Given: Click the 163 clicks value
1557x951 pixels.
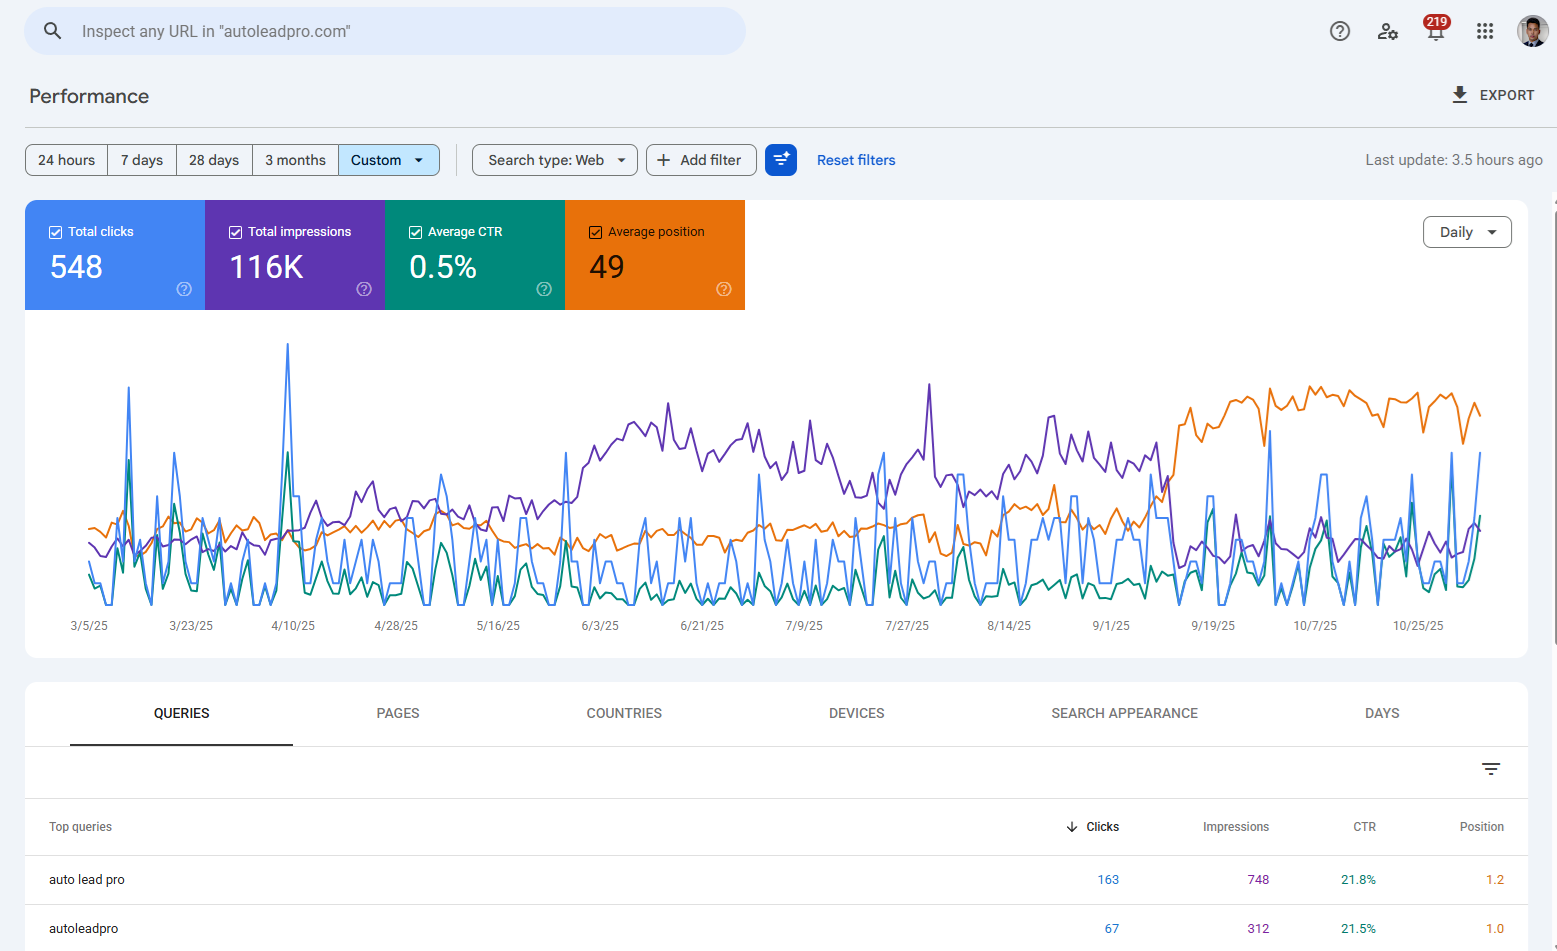Looking at the screenshot, I should tap(1108, 880).
